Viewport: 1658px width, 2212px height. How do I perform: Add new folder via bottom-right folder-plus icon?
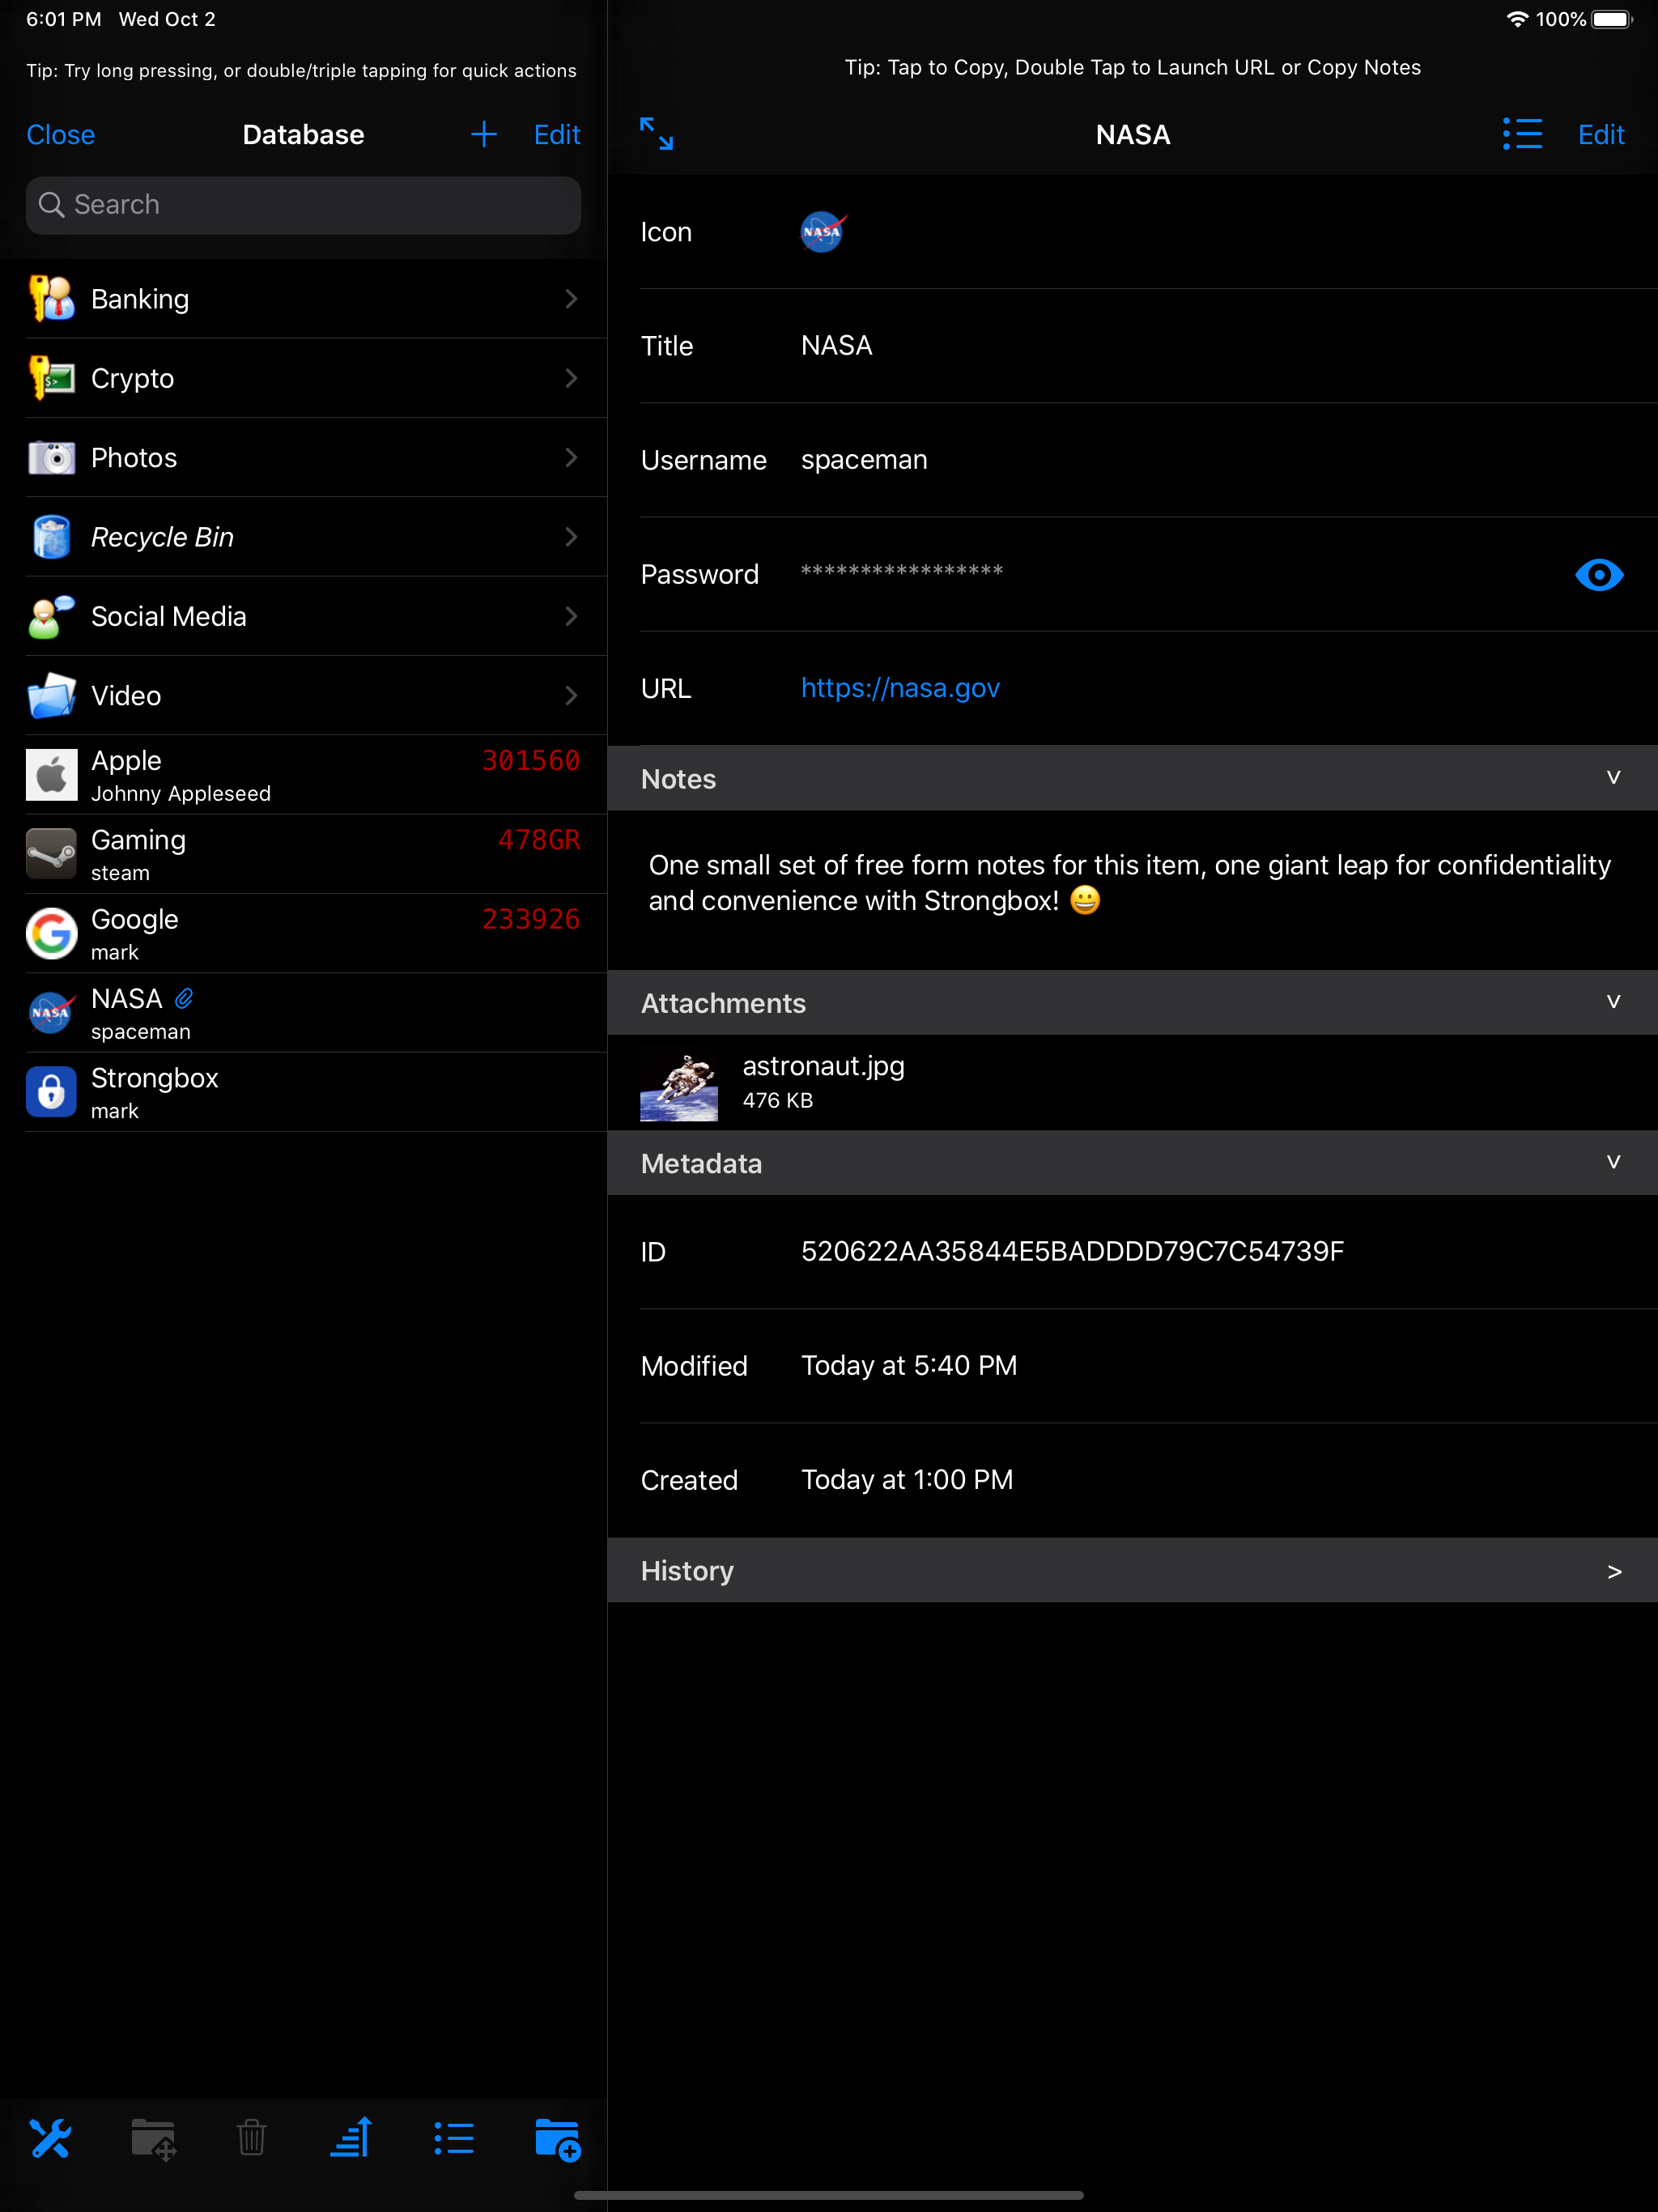557,2139
